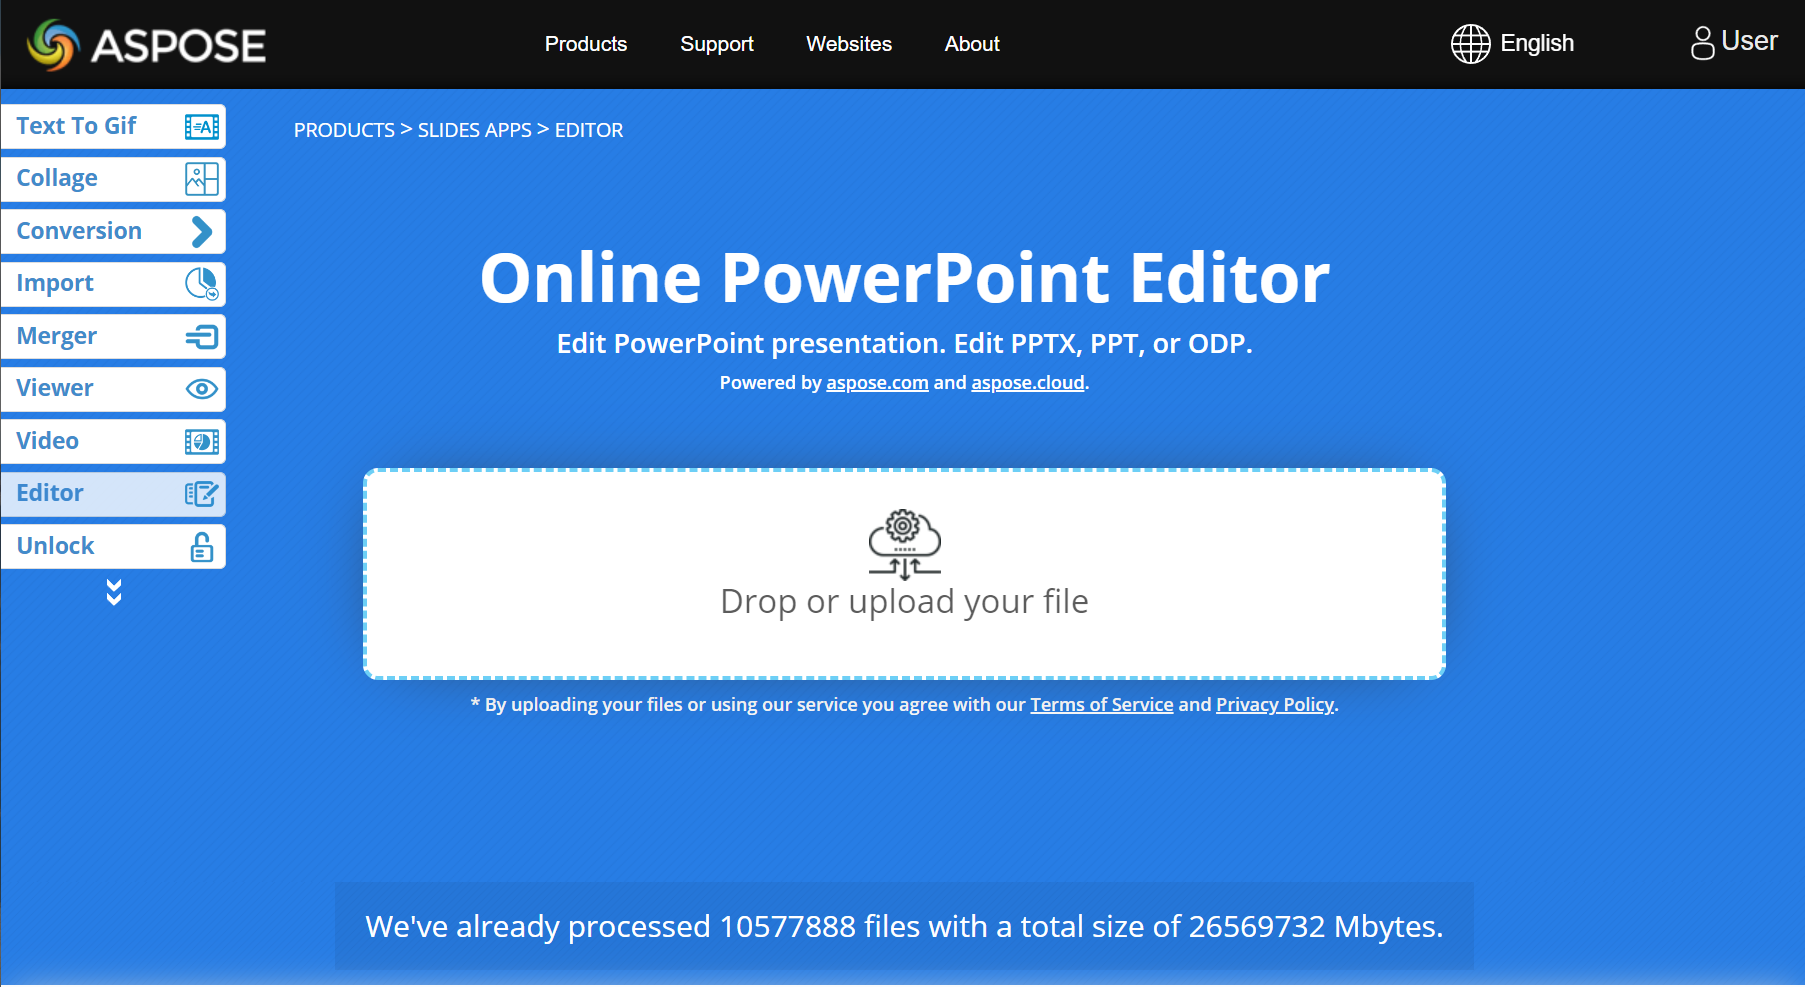Open Viewer via the eye icon

(201, 389)
